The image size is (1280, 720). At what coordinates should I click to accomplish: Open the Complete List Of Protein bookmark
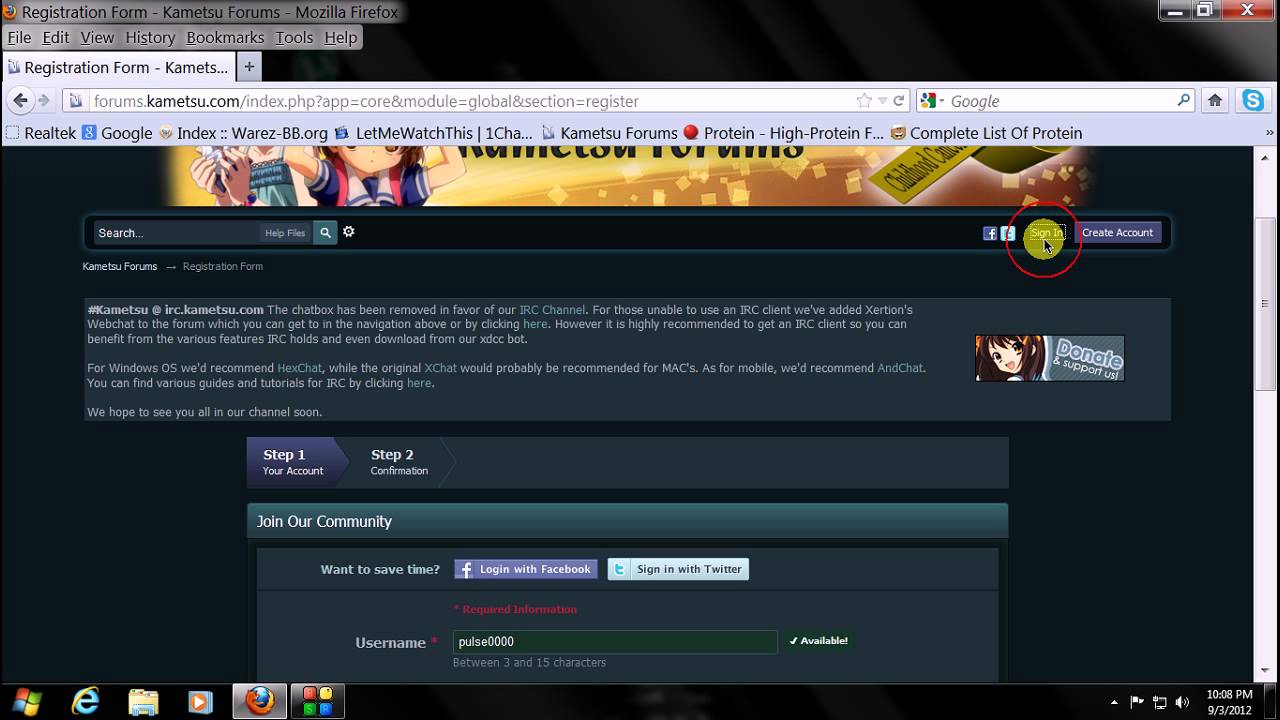986,133
